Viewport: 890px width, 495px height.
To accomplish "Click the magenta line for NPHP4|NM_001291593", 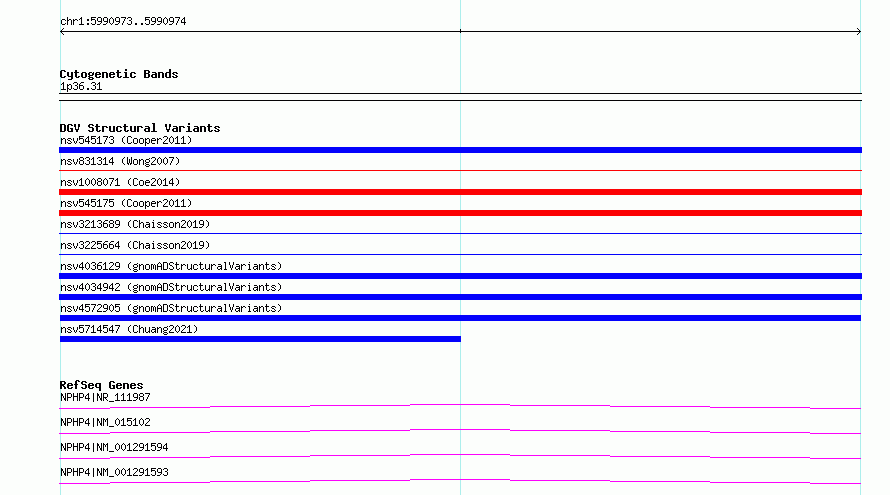I will coord(460,481).
